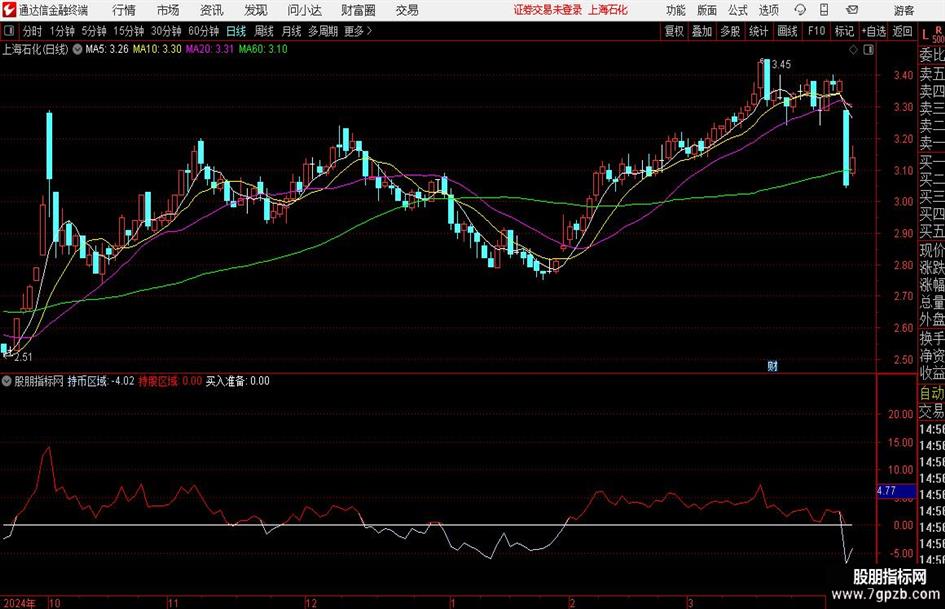Expand the dropdown arrow beside 上海石化(日线)

click(x=77, y=49)
